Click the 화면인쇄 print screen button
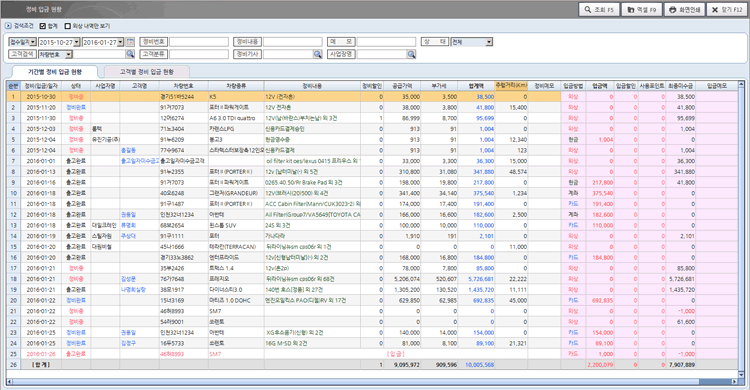750x390 pixels. coord(684,10)
